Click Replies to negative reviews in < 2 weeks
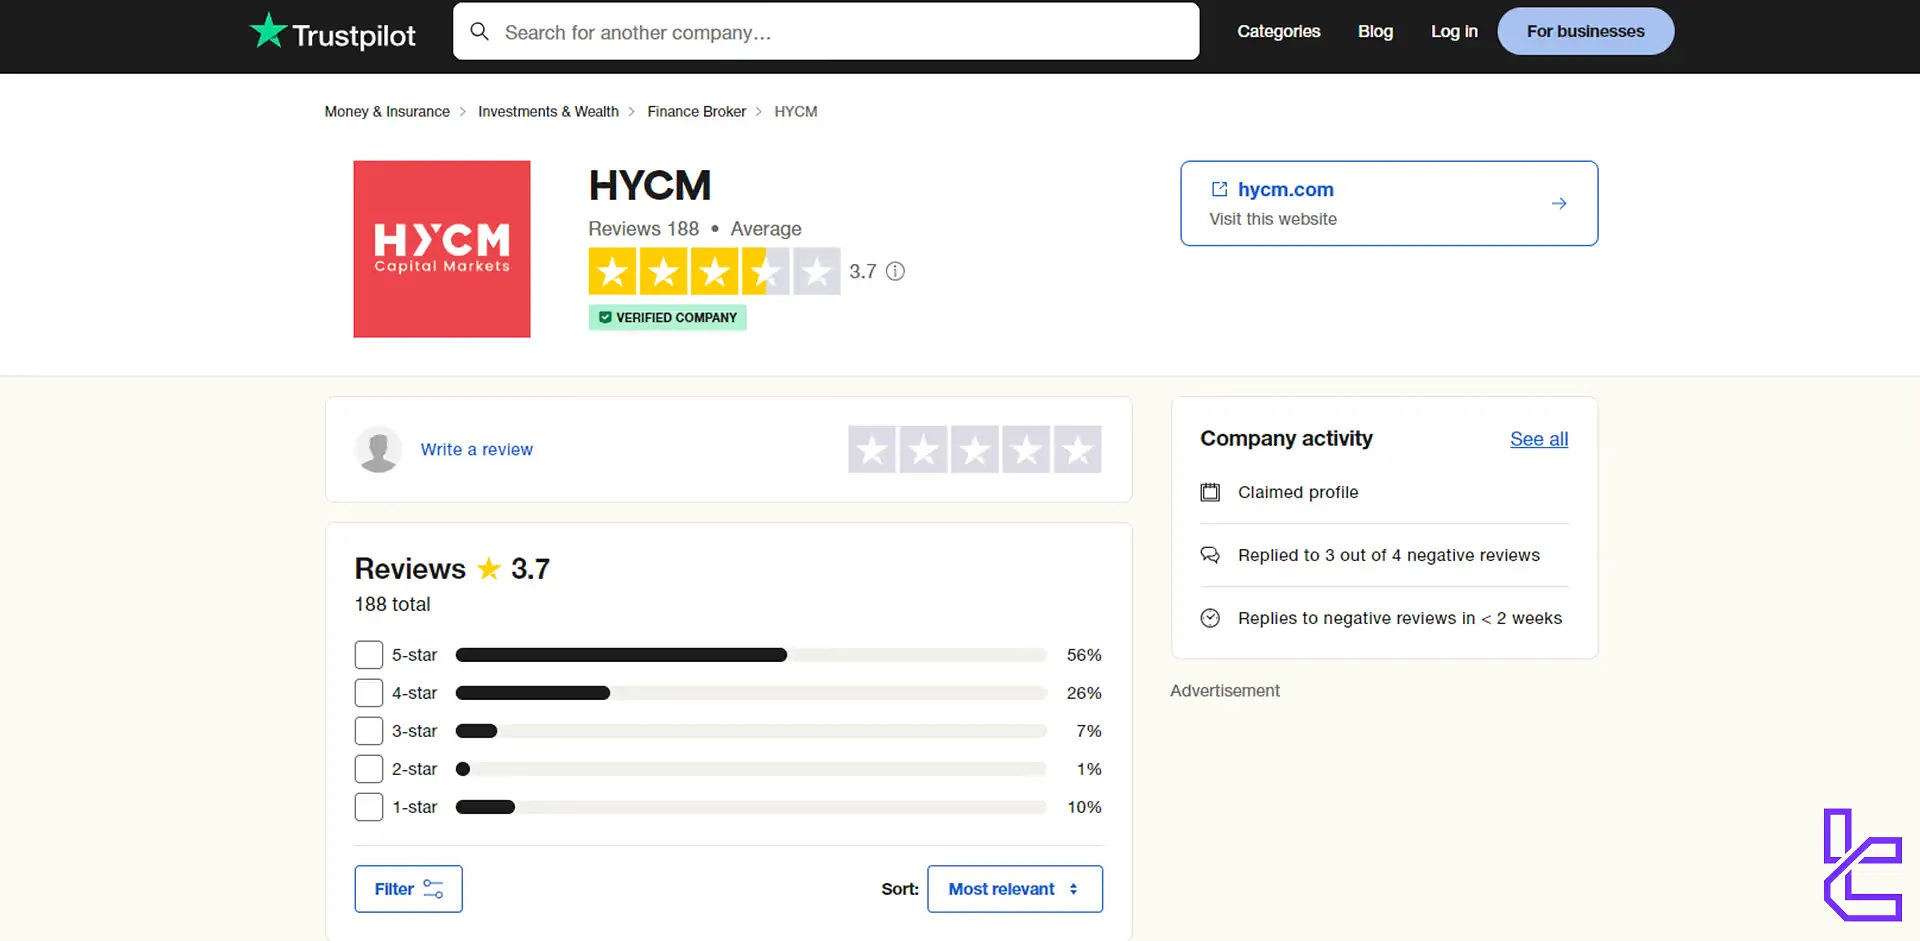 1399,618
